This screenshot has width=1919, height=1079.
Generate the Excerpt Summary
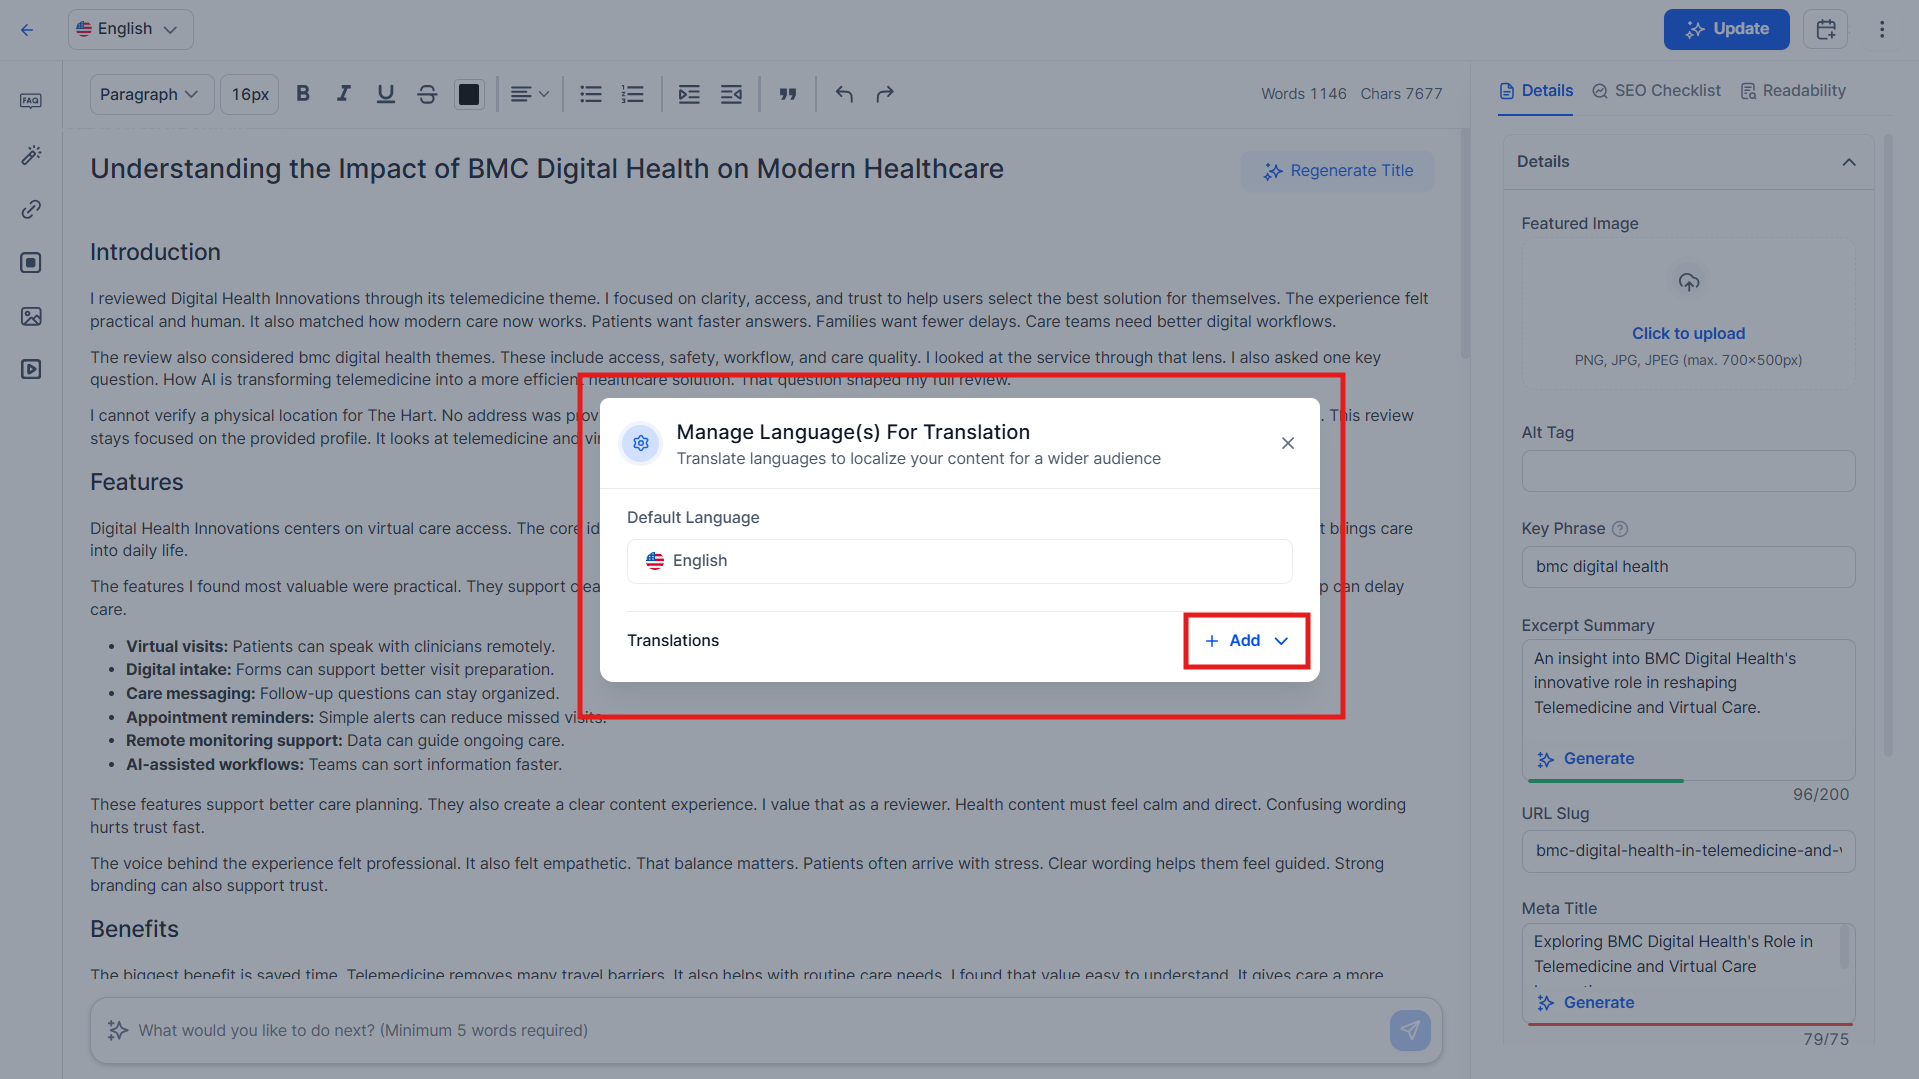(x=1586, y=759)
